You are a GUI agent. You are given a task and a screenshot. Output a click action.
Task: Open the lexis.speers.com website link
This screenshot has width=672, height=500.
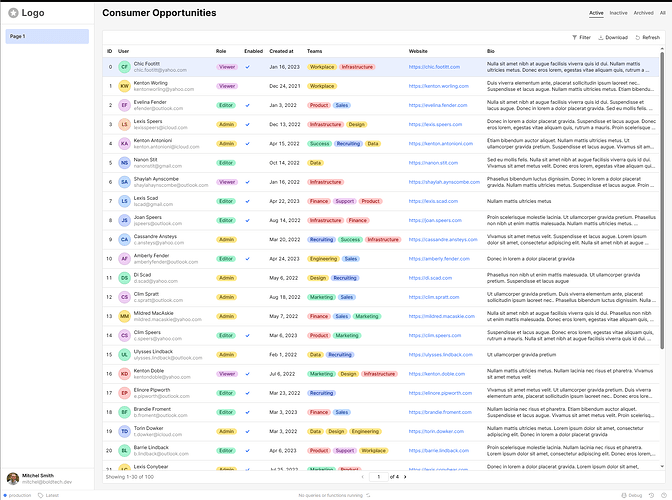435,124
